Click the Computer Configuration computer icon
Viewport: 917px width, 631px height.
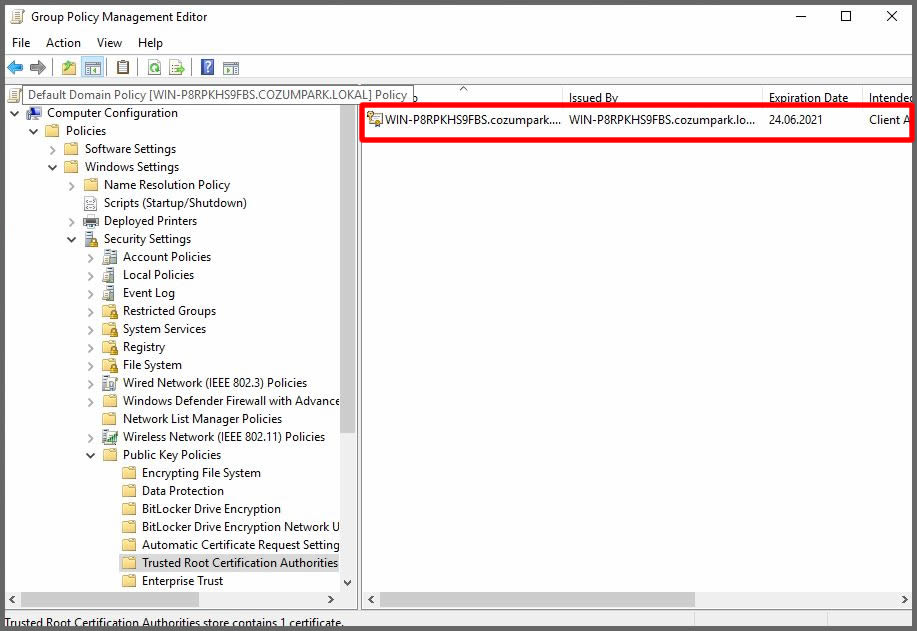pyautogui.click(x=34, y=113)
